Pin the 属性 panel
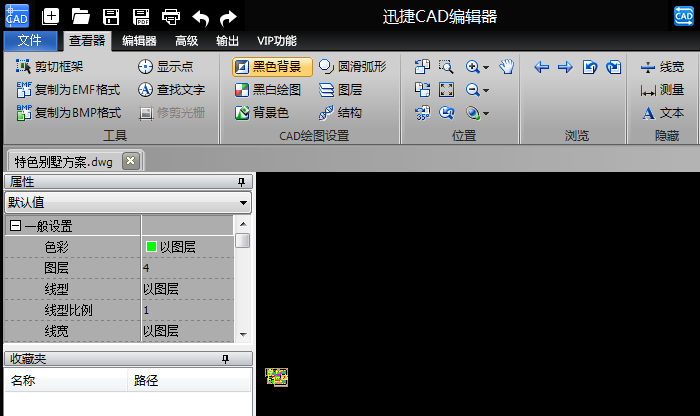Image resolution: width=700 pixels, height=416 pixels. 241,182
